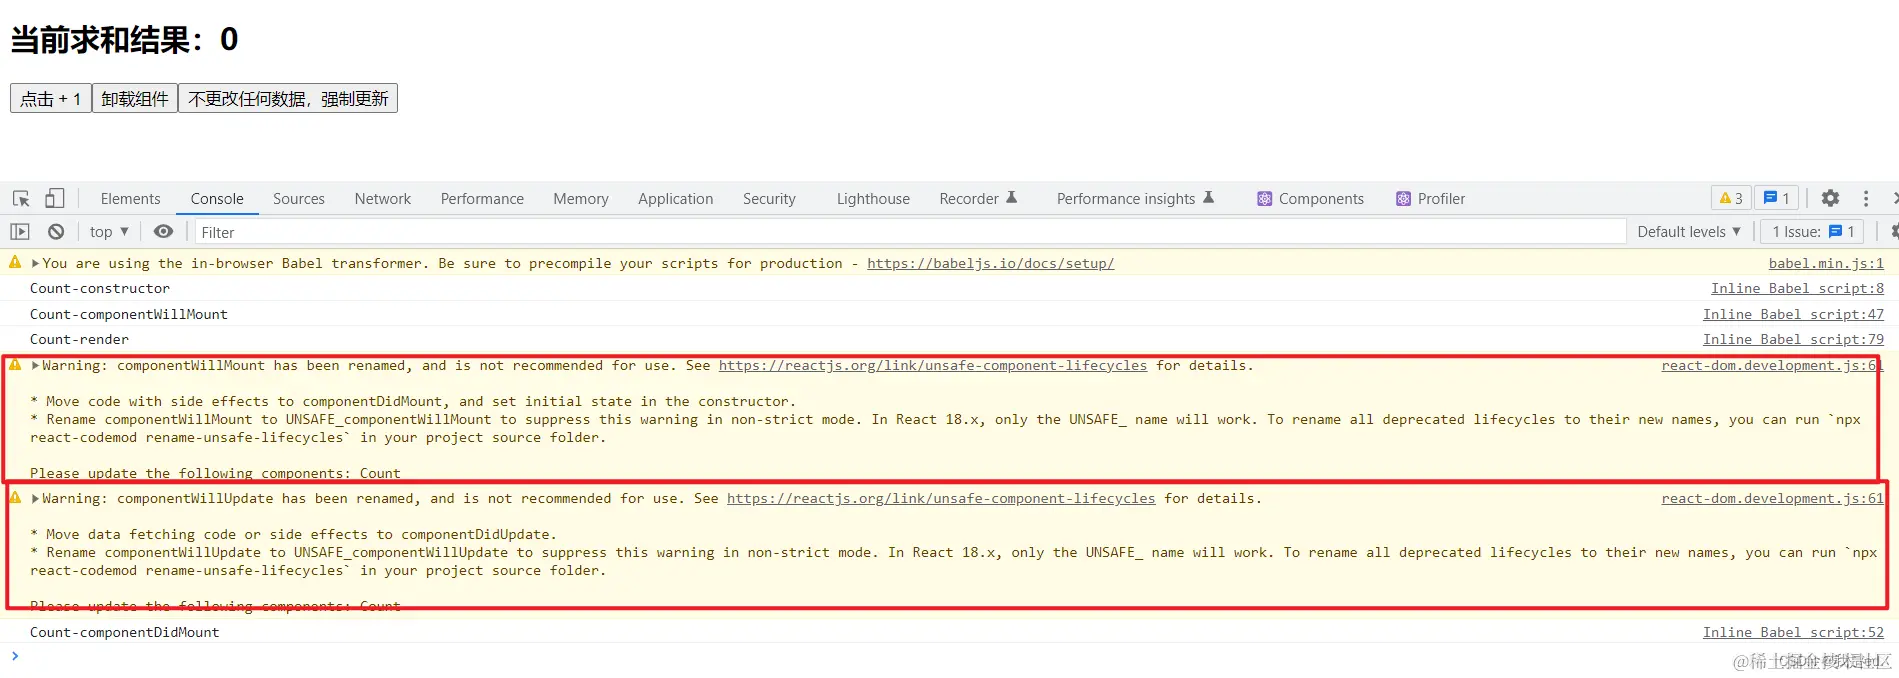Click warning icon on componentWillUpdate message
This screenshot has height=678, width=1899.
click(x=15, y=497)
